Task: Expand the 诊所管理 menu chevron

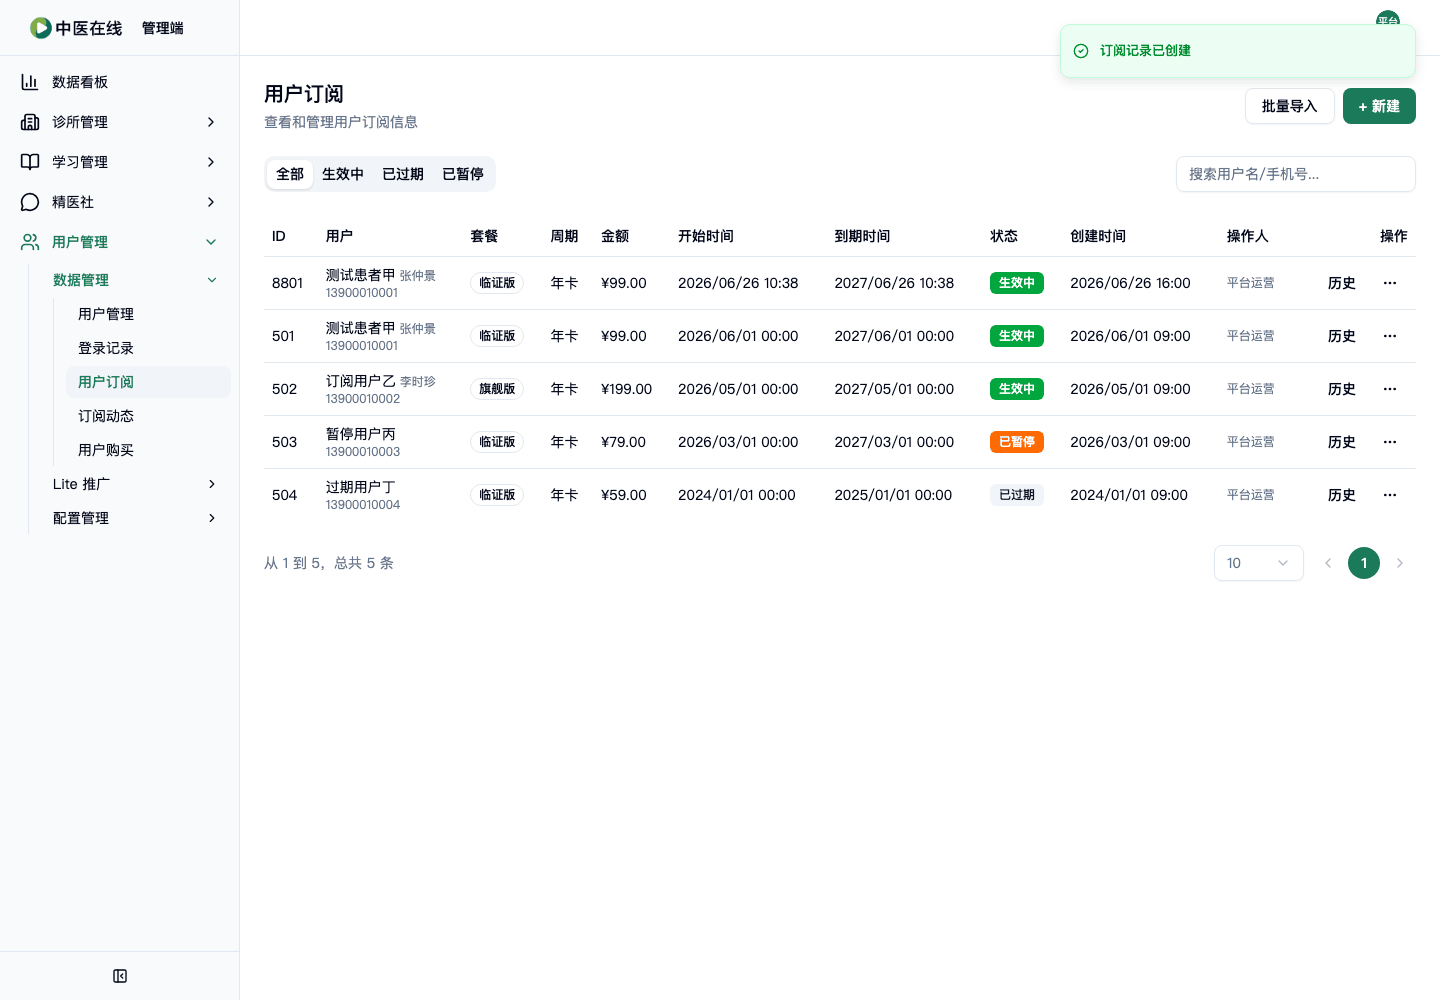Action: pos(211,122)
